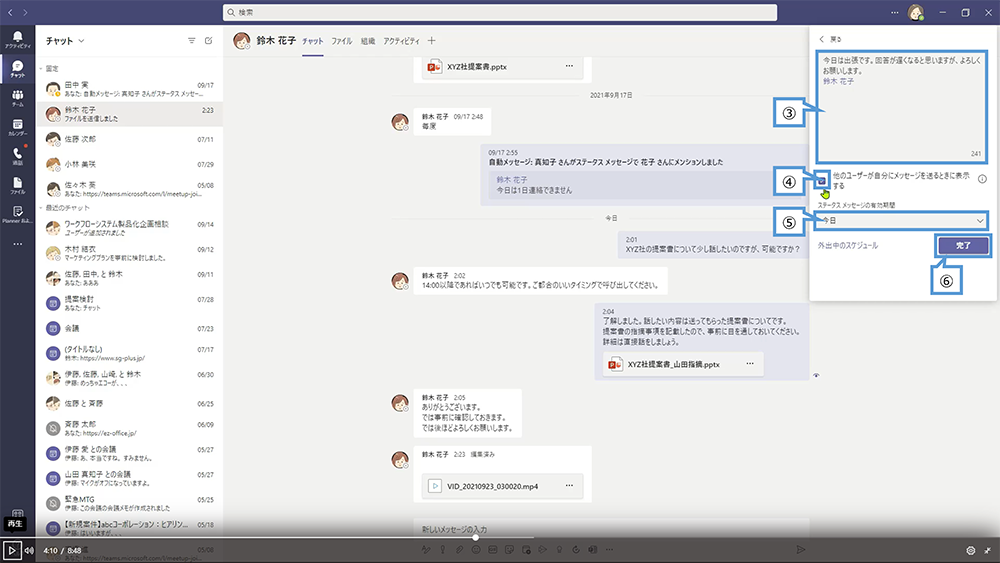Open the (タイトルなし) chat entry
1000x563 pixels.
pyautogui.click(x=130, y=353)
